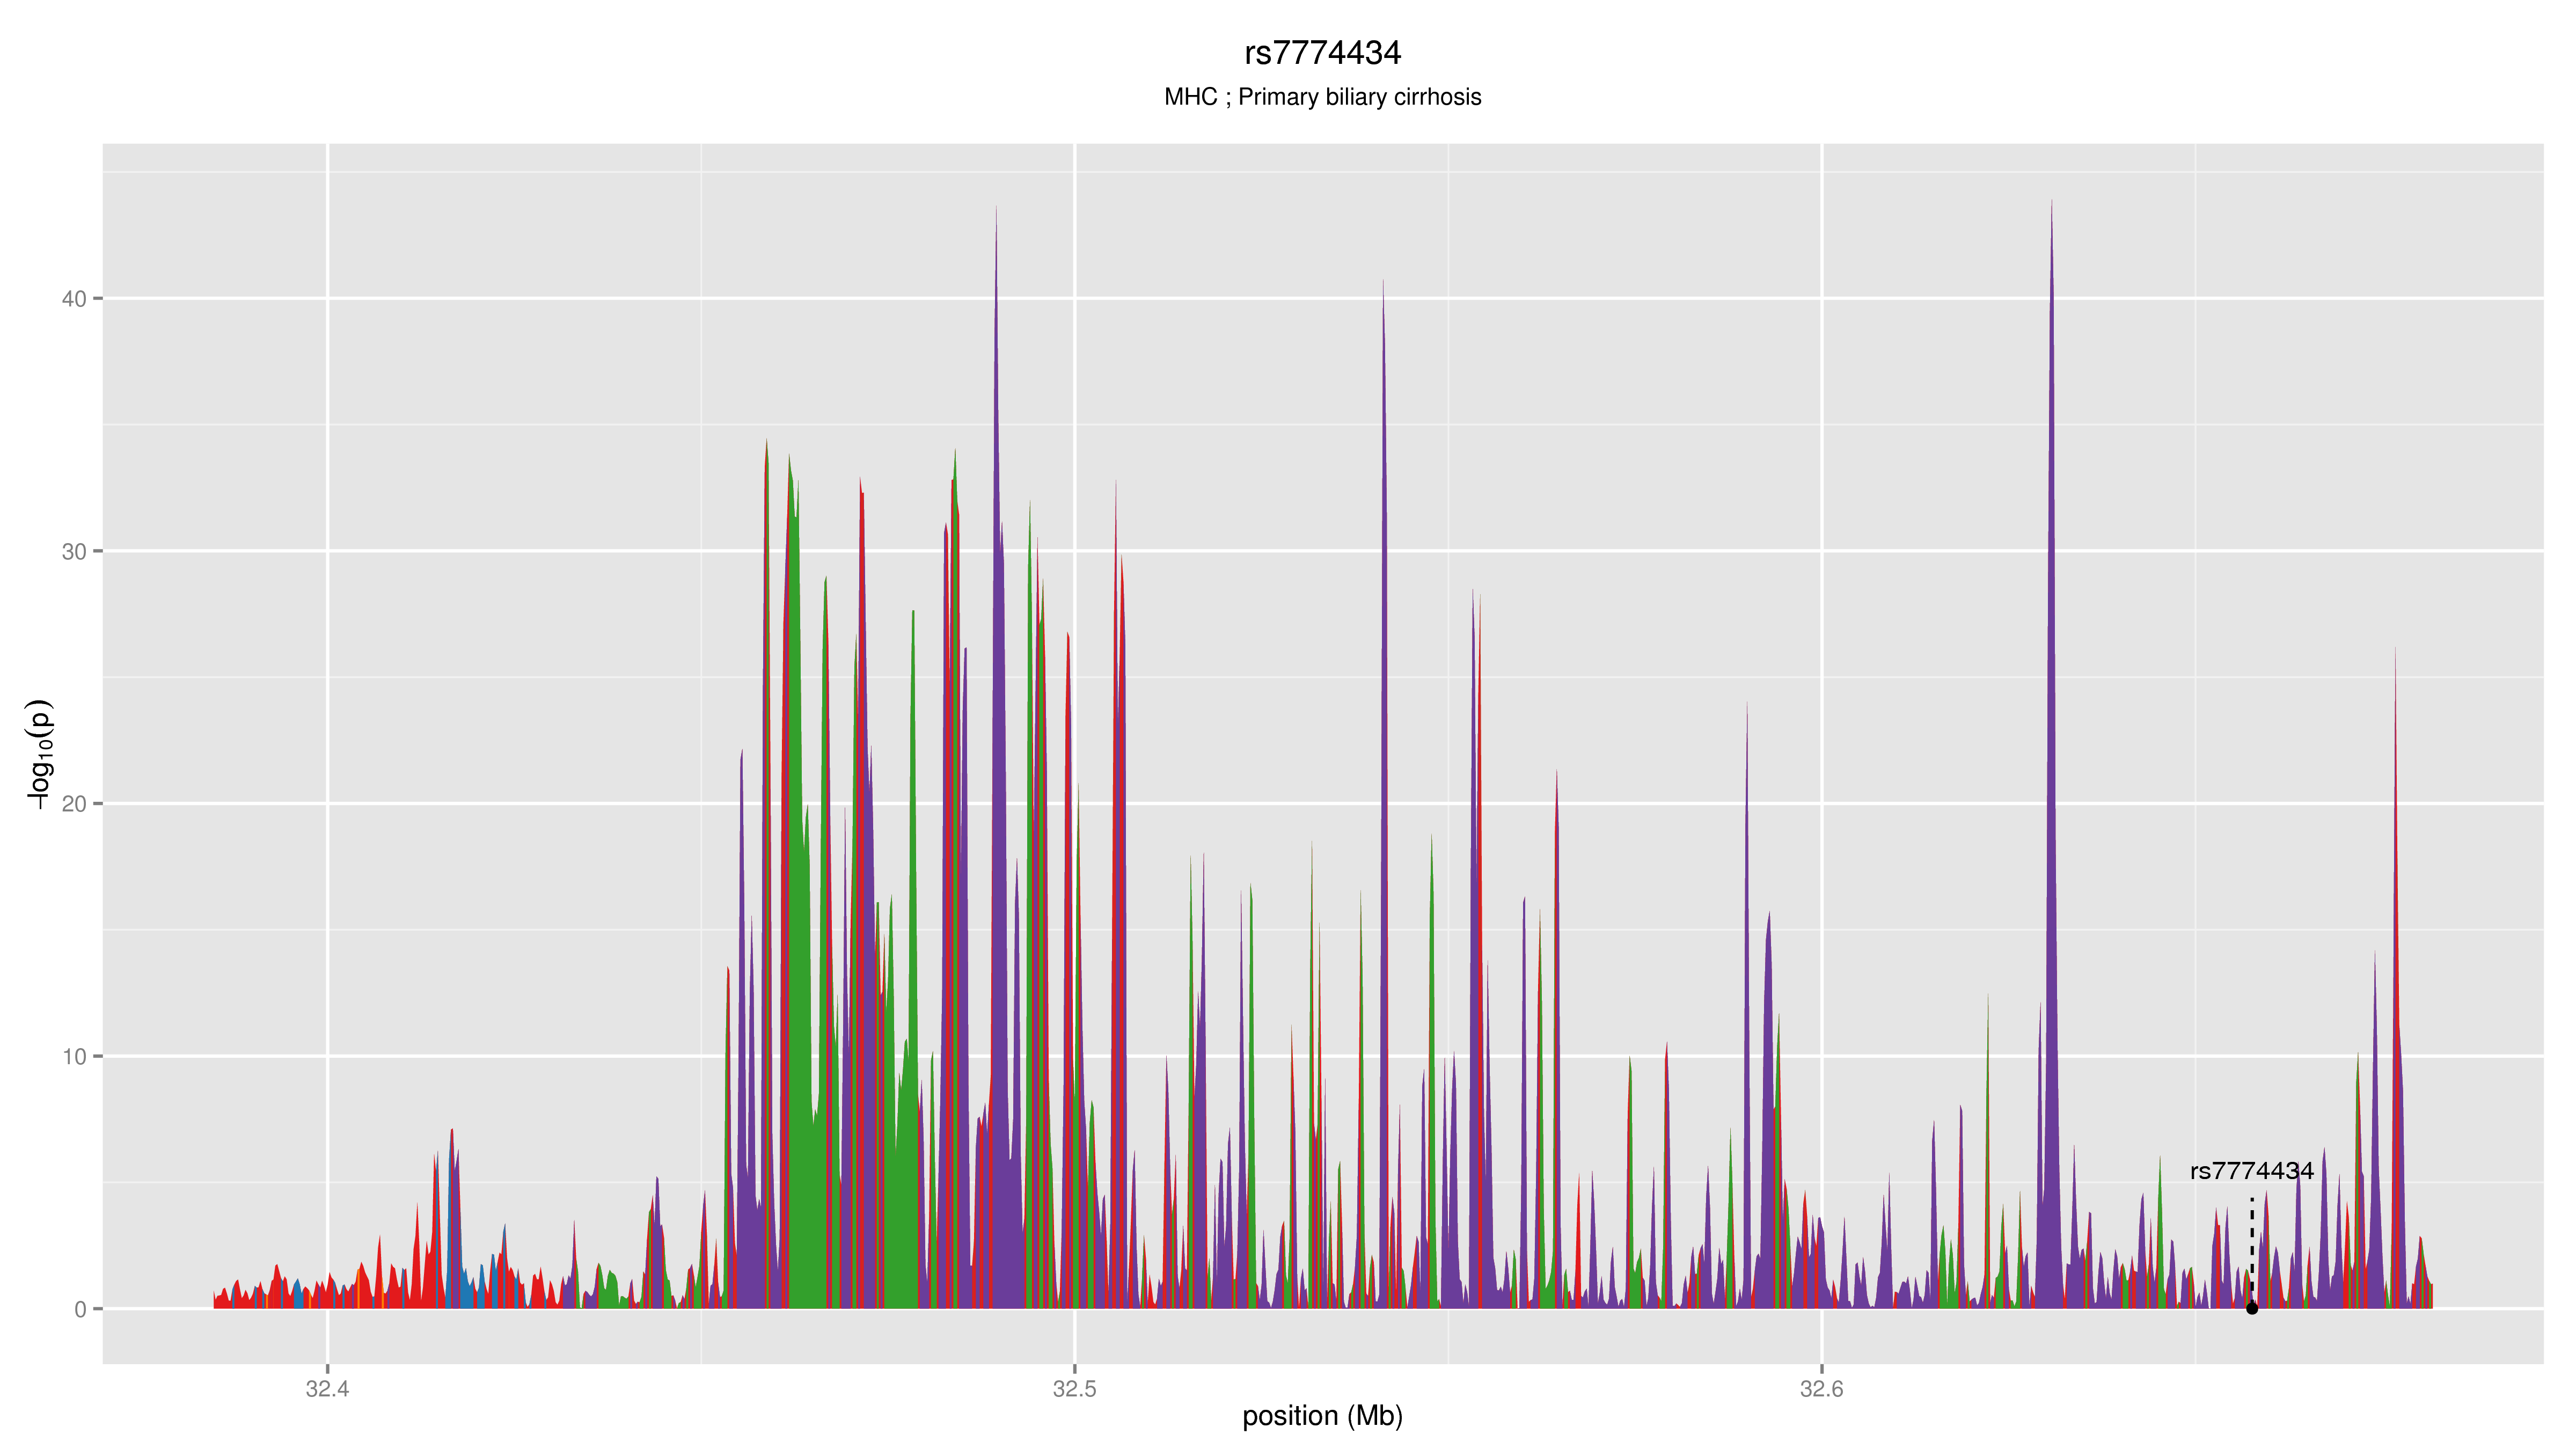Click the y-axis title -log10(p)
Image resolution: width=2576 pixels, height=1449 pixels.
39,754
